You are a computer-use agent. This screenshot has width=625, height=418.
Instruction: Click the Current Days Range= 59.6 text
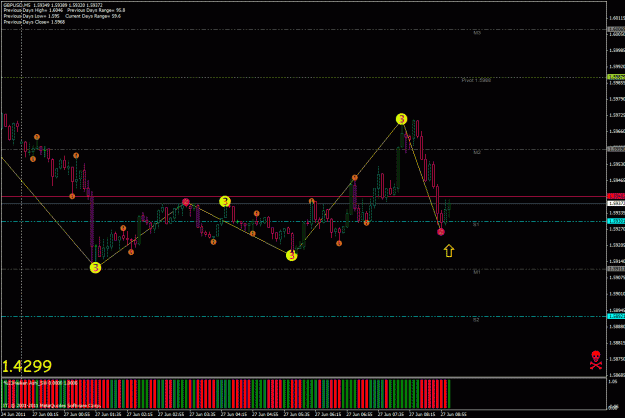tap(93, 16)
